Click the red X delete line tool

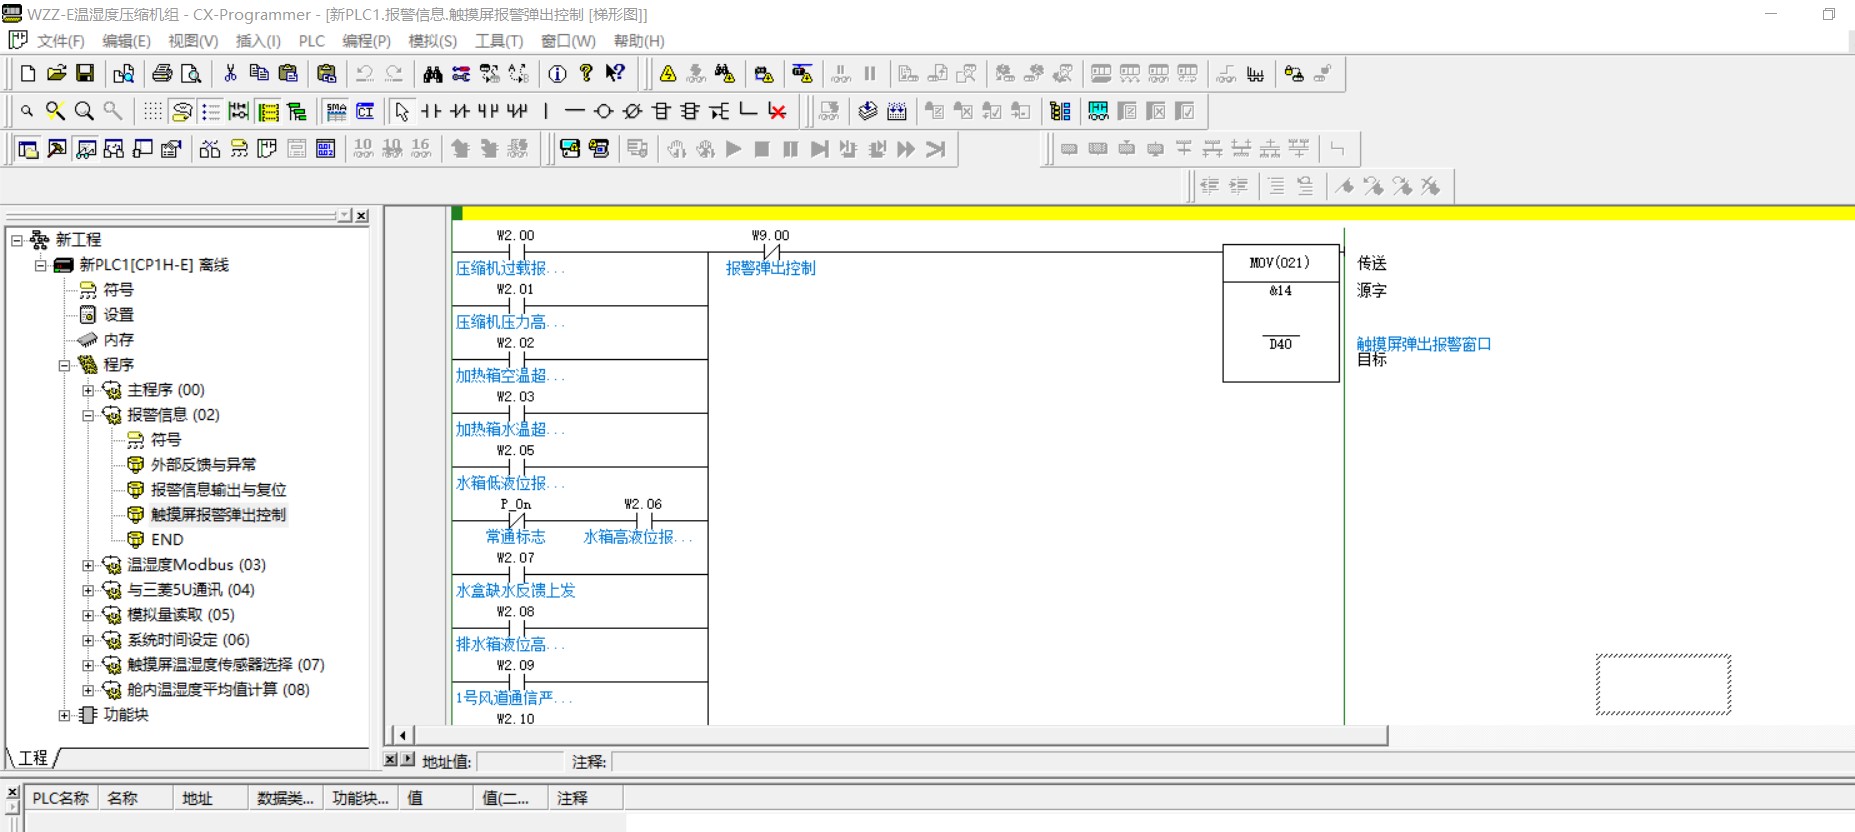(x=777, y=111)
